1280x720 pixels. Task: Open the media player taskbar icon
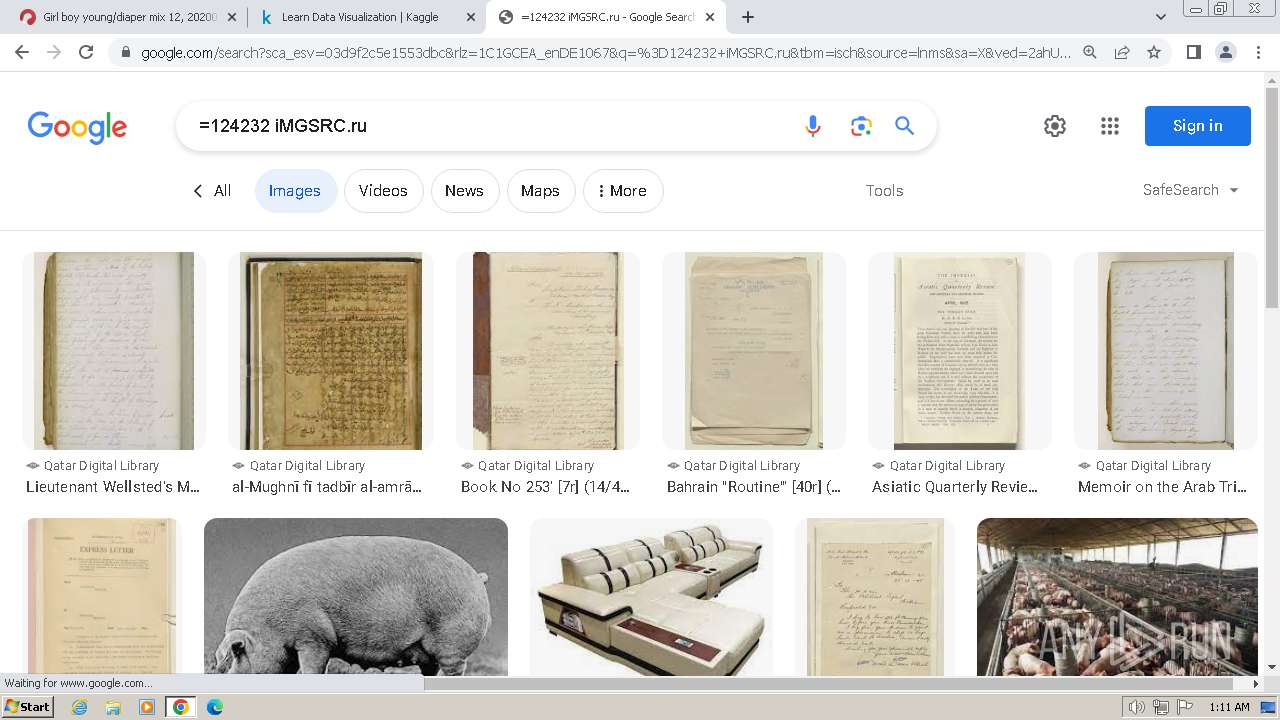[147, 707]
